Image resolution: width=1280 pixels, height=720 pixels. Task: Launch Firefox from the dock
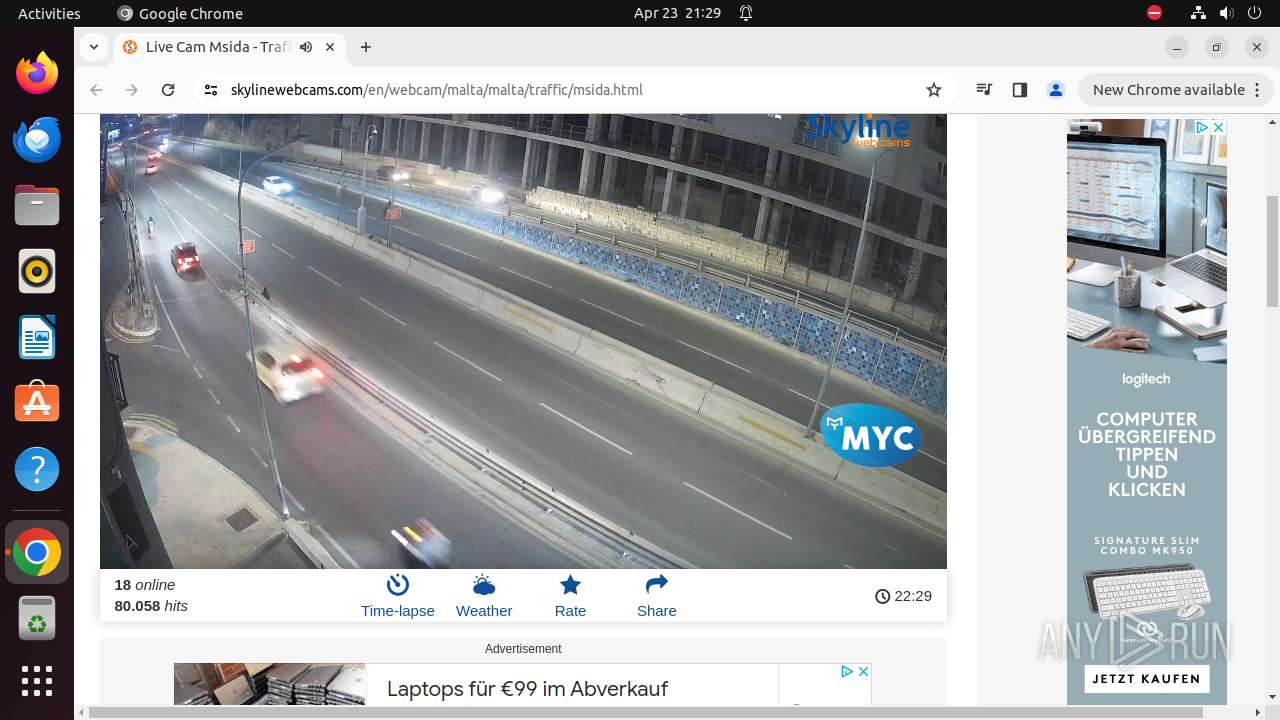tap(37, 73)
